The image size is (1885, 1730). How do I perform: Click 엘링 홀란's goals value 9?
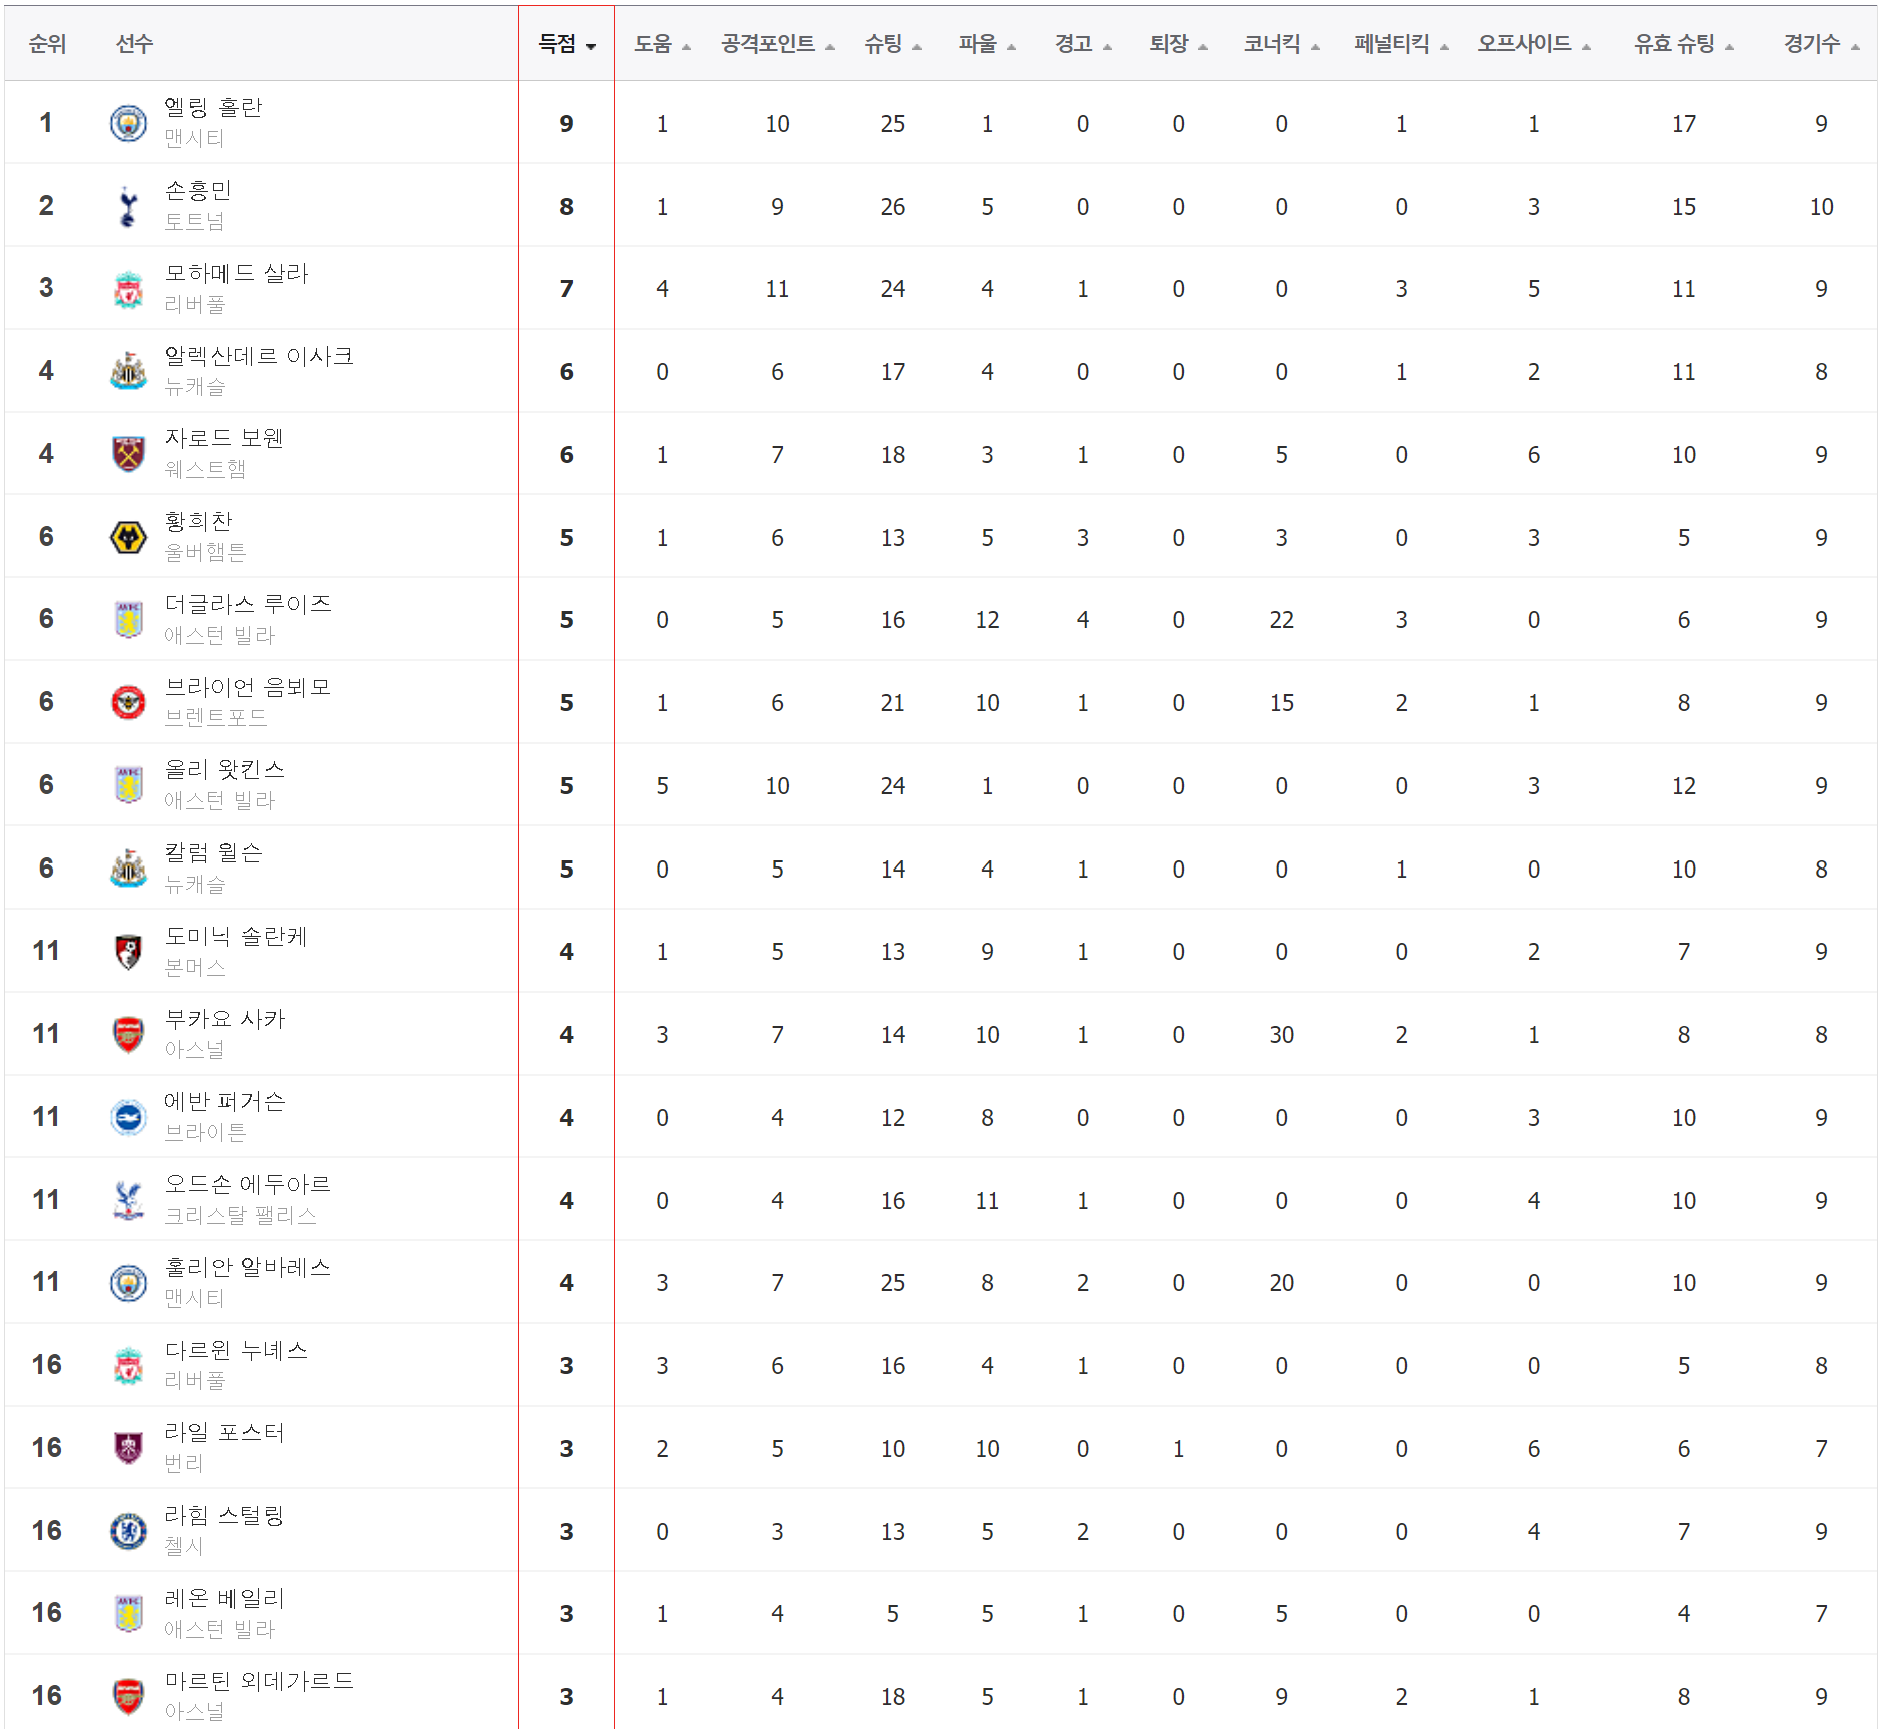click(567, 124)
